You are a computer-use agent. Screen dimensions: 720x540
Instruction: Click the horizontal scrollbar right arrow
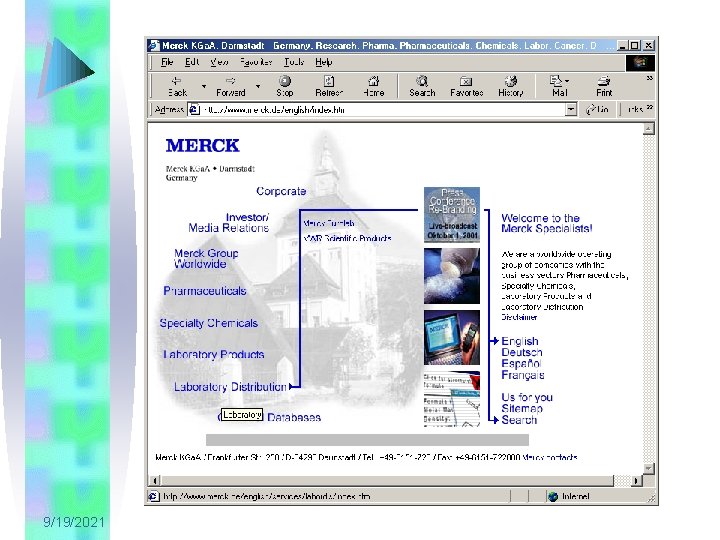click(636, 481)
